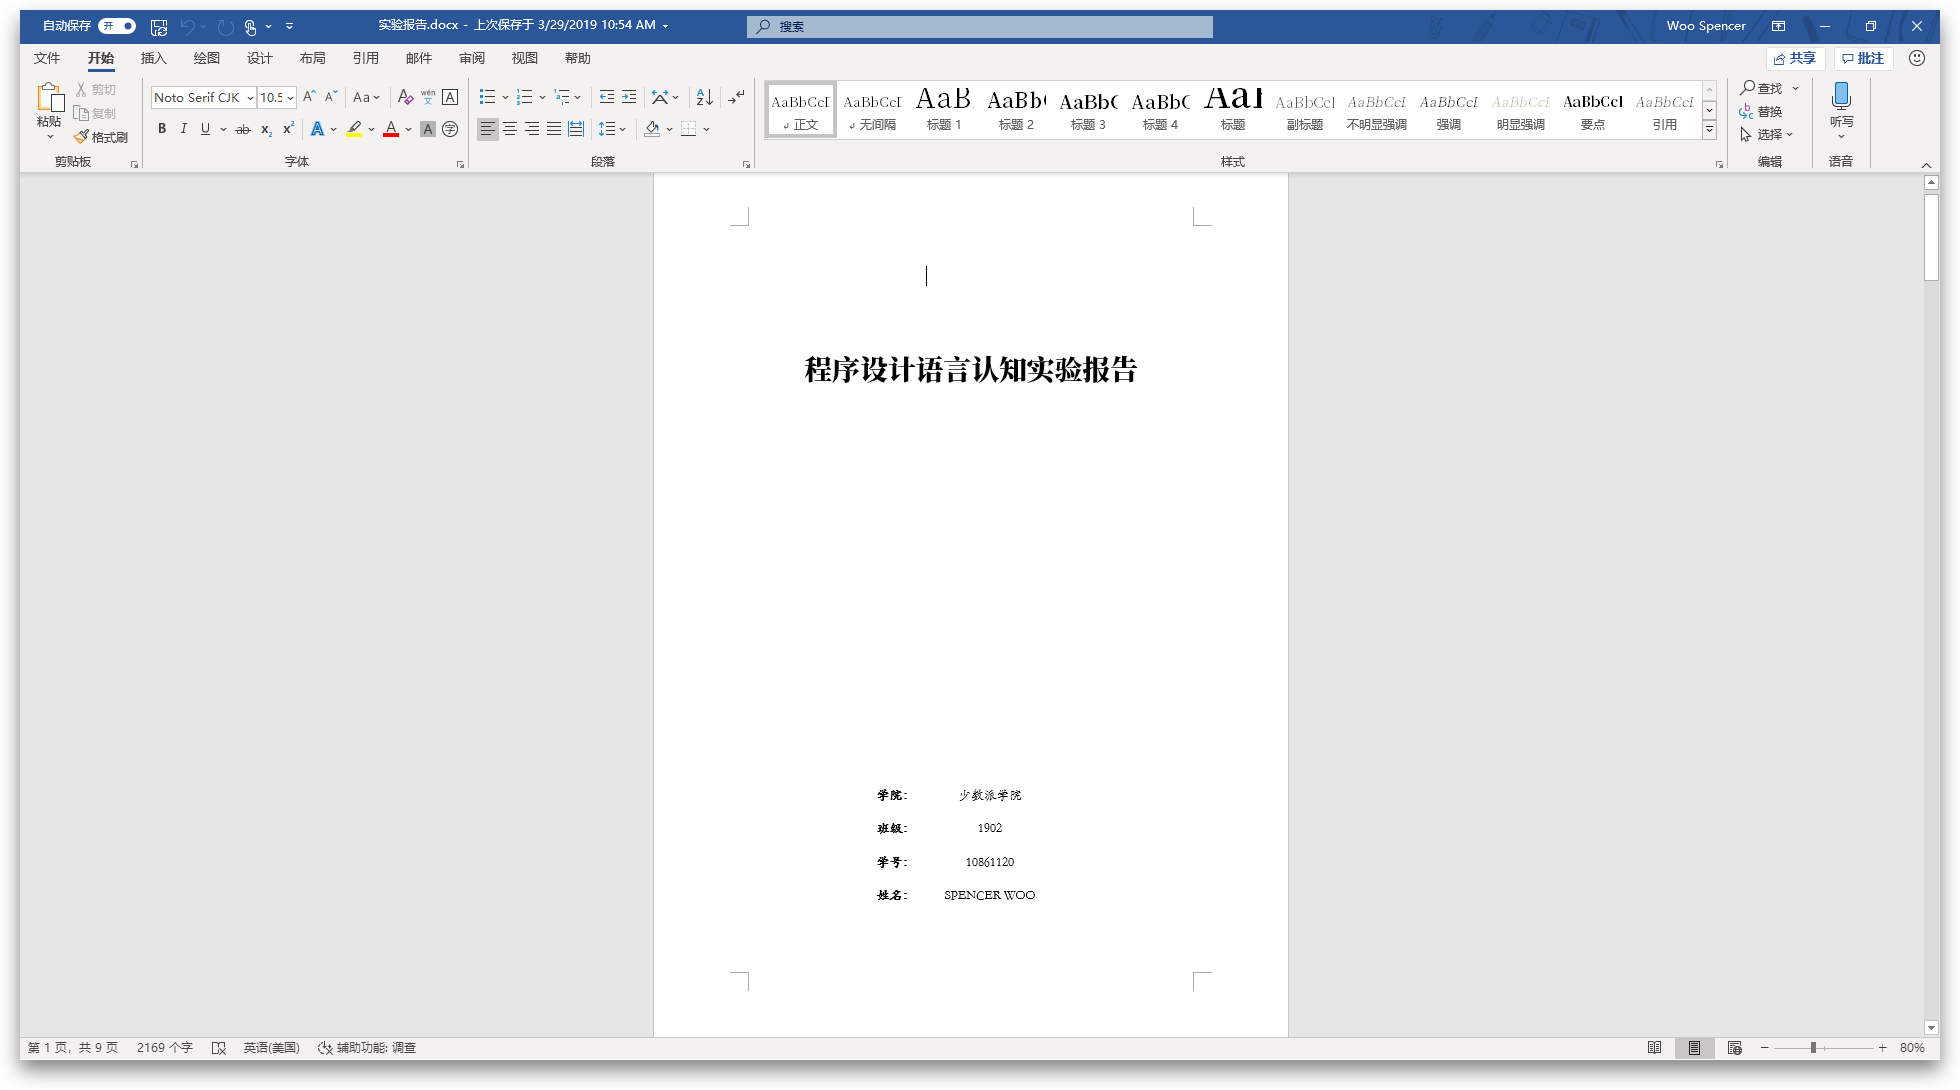Viewport: 1960px width, 1090px height.
Task: Insert enclosed character (circled 字) icon
Action: click(x=450, y=129)
